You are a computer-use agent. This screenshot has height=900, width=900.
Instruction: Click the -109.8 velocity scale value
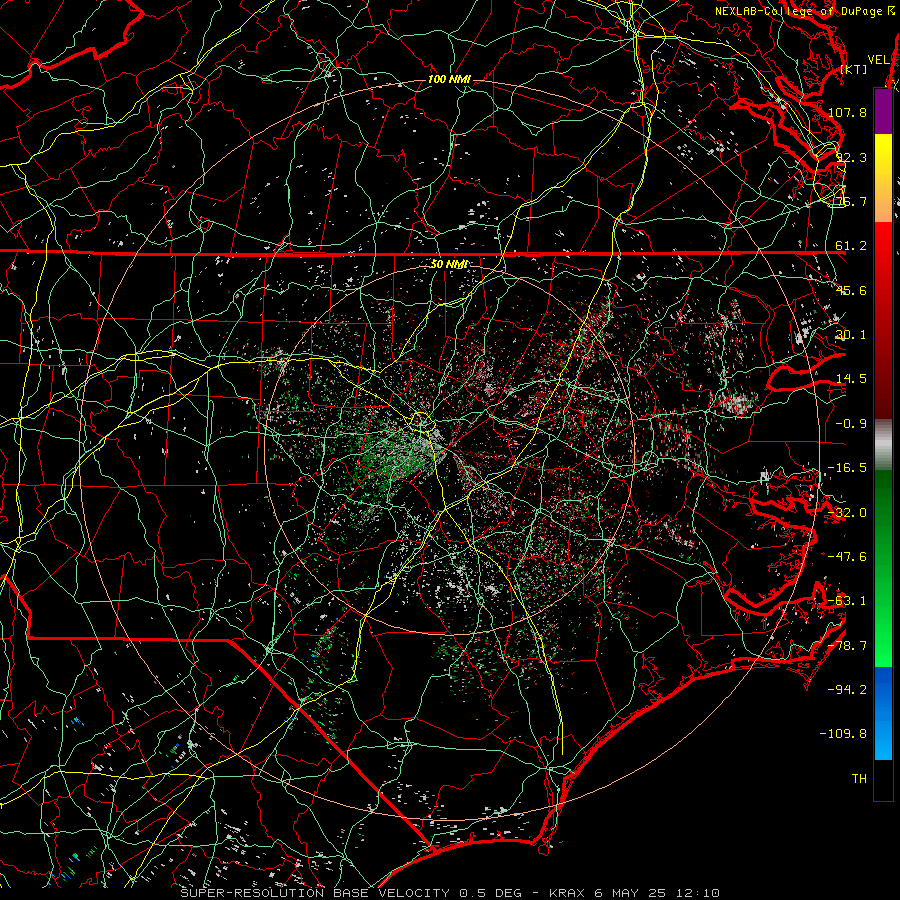point(844,734)
